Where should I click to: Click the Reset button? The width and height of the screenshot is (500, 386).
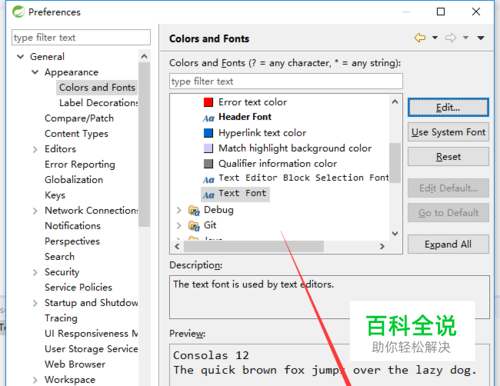click(x=448, y=157)
